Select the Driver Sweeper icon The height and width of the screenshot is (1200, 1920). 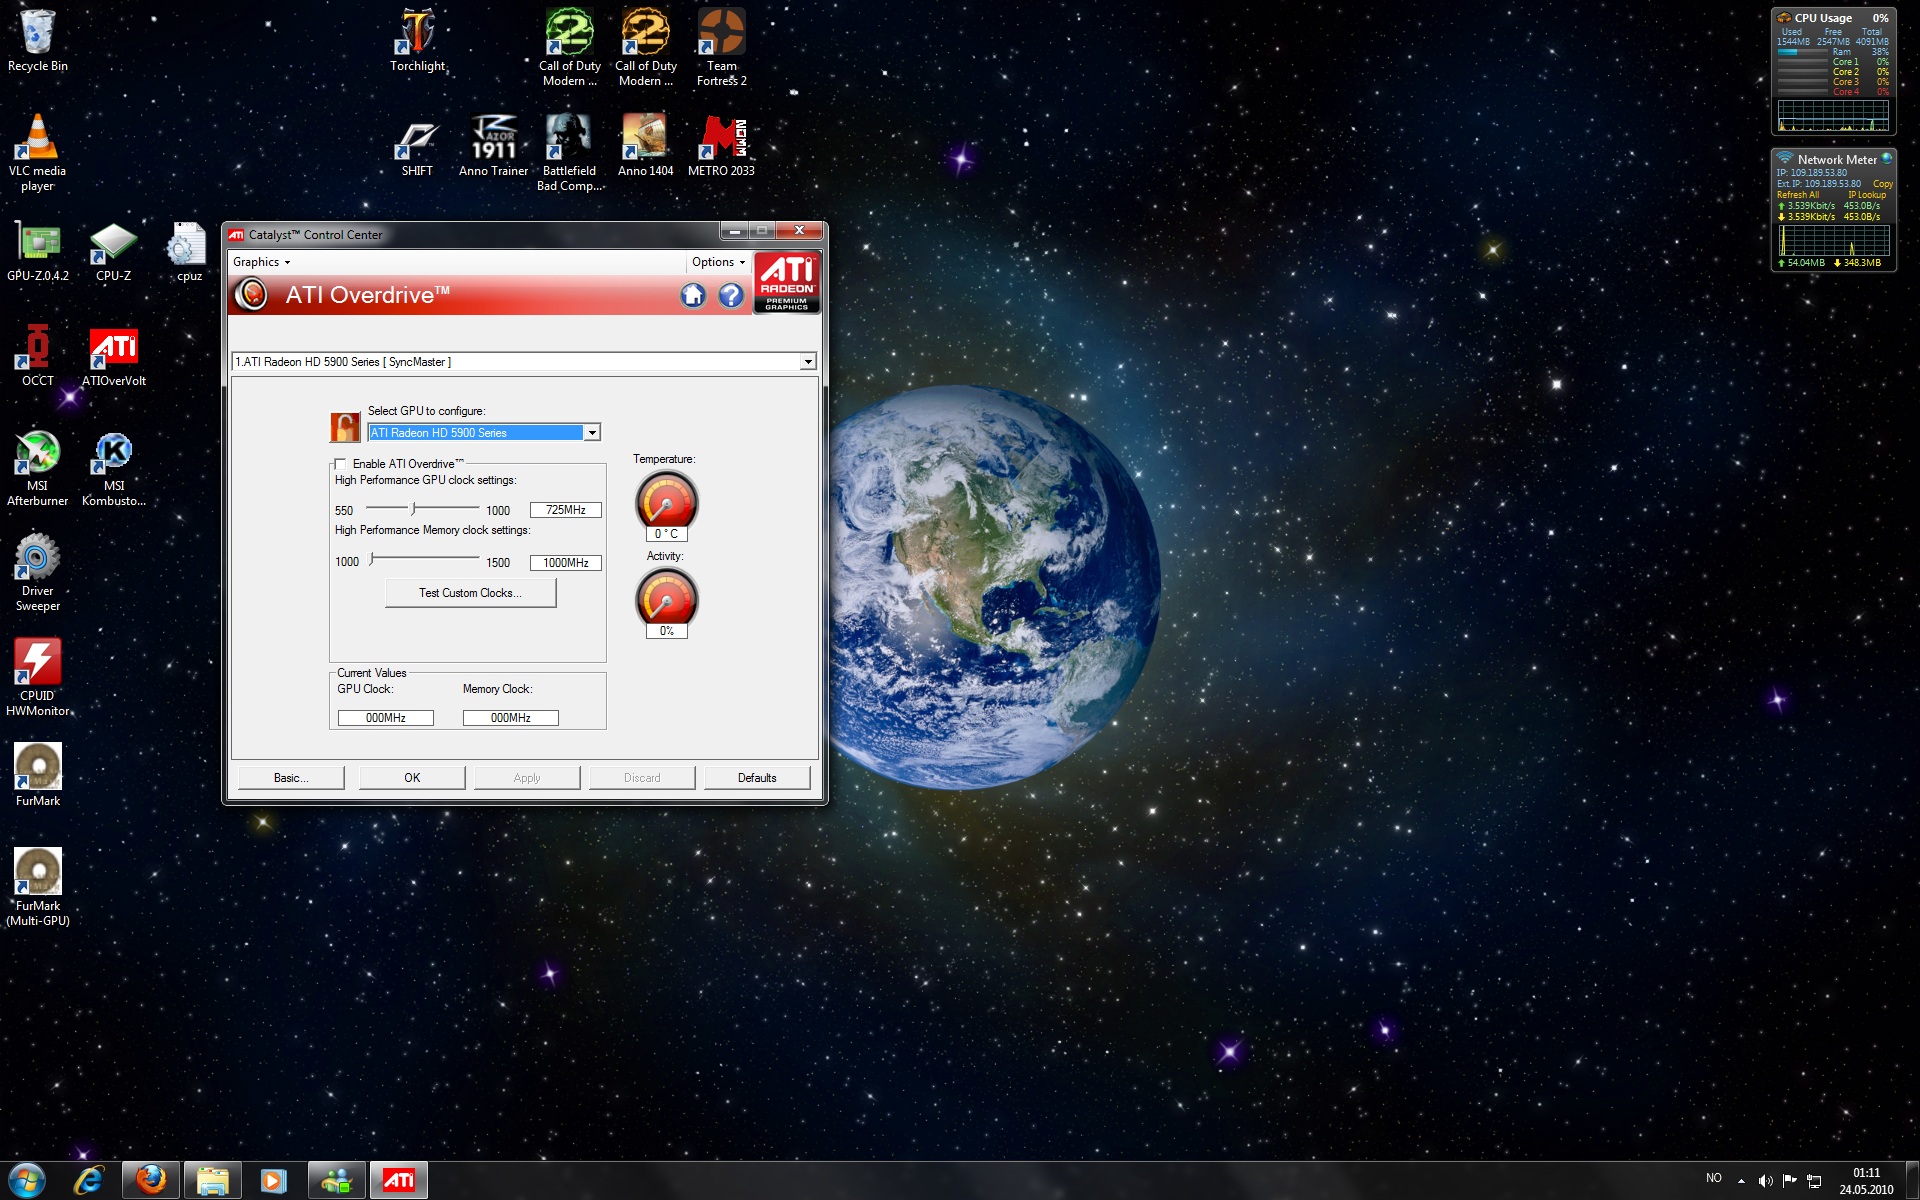38,572
